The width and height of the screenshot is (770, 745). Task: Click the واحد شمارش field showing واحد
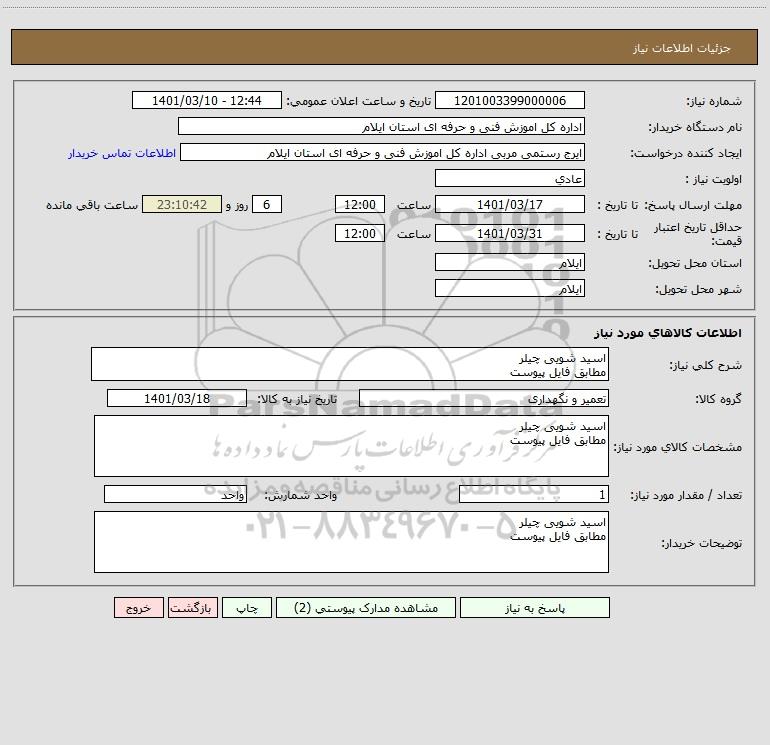[175, 494]
